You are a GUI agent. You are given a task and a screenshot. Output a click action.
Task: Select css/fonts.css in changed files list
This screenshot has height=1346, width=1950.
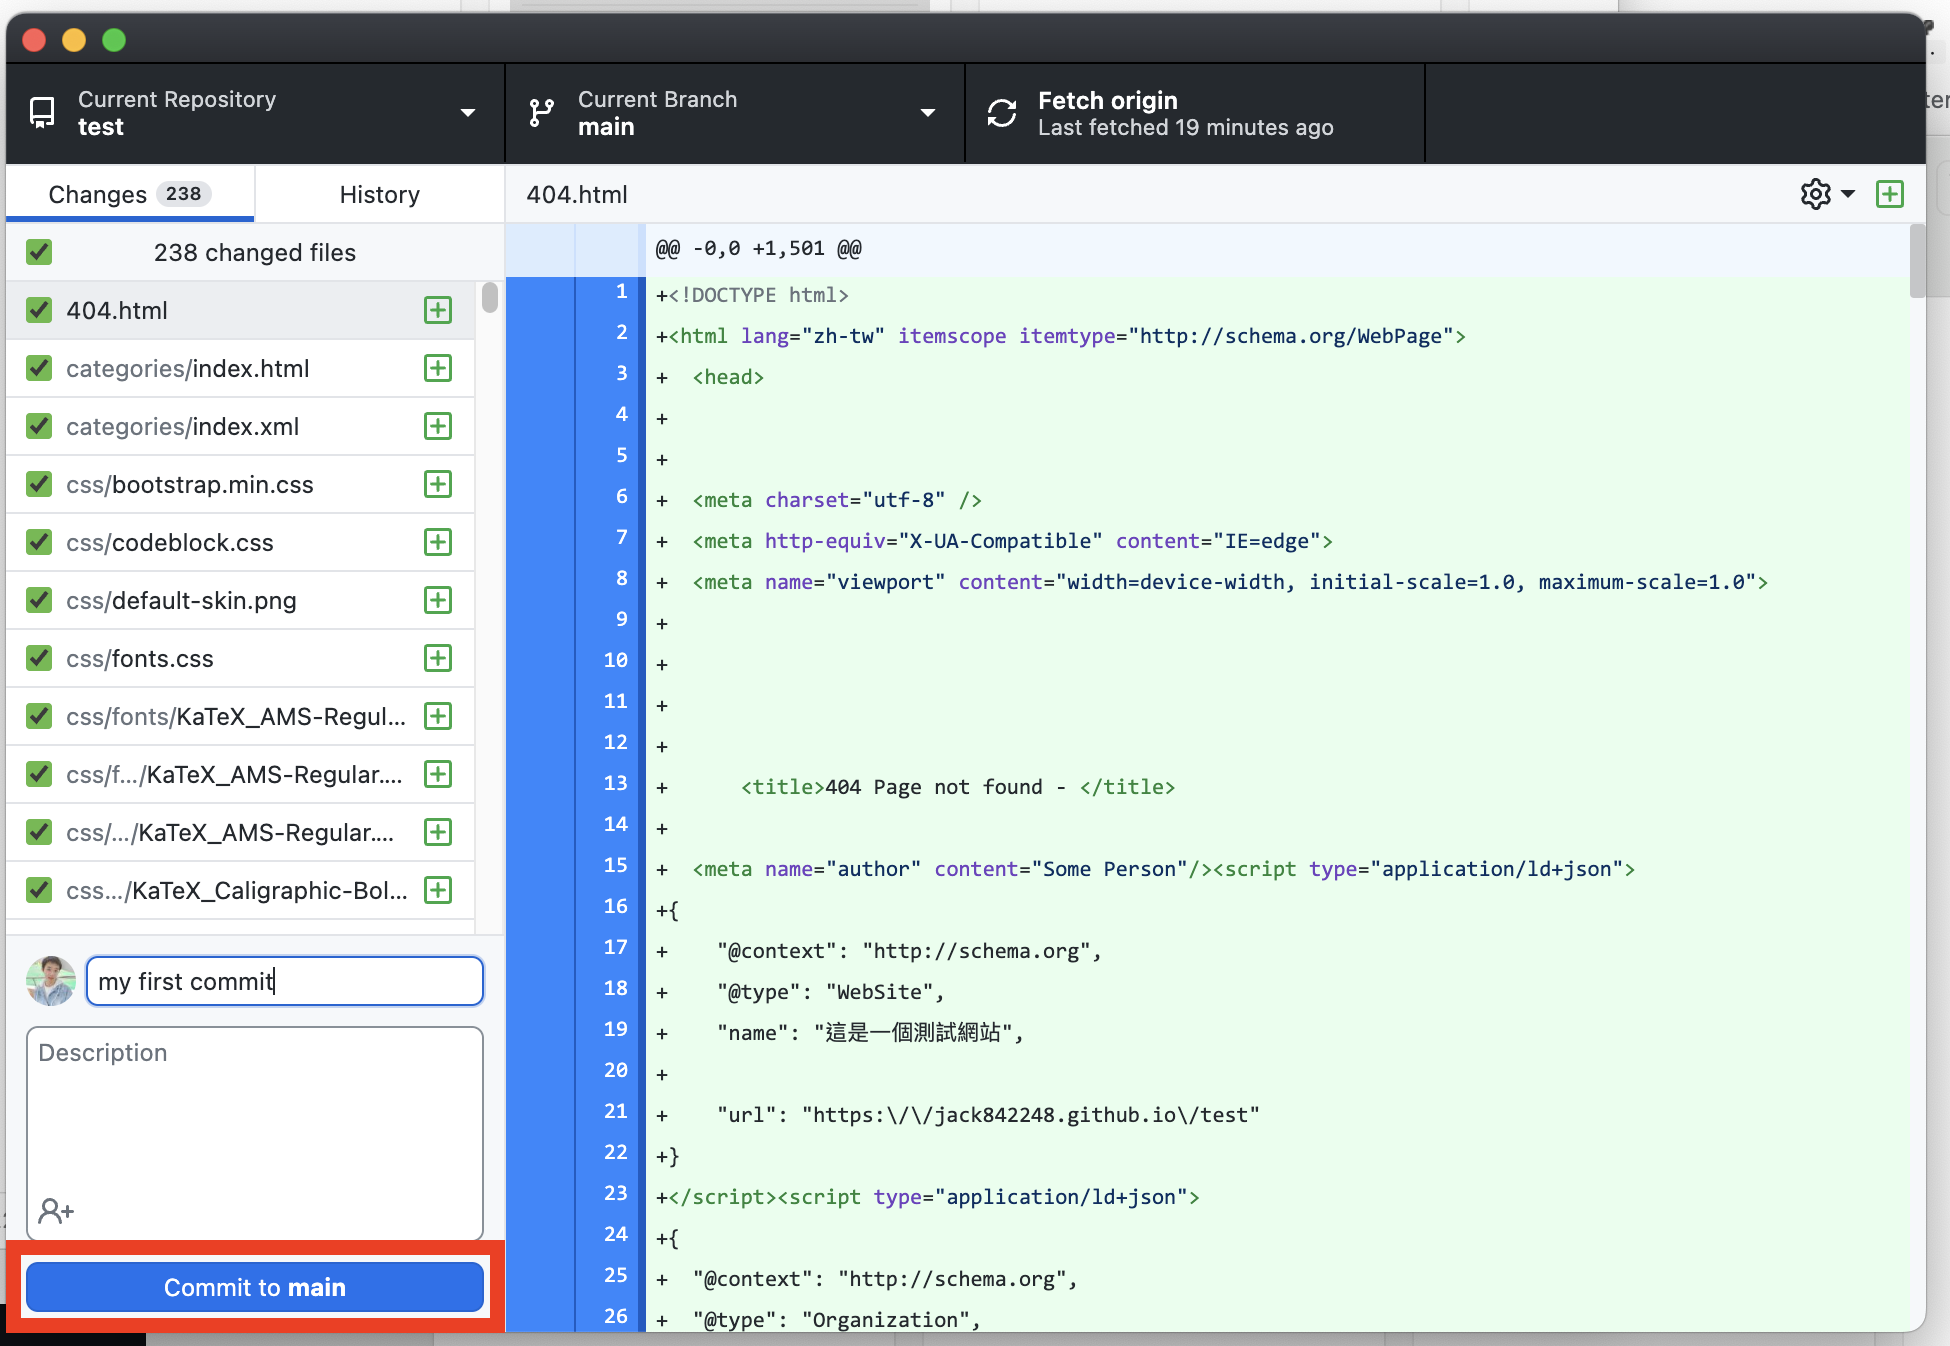coord(242,658)
